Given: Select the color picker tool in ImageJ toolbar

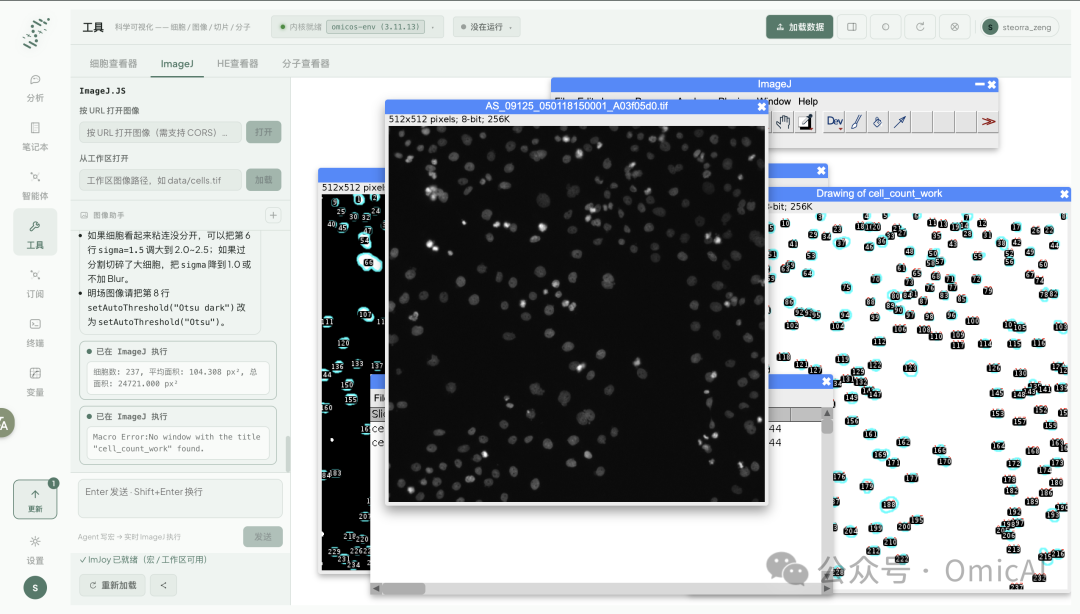Looking at the screenshot, I should tap(806, 122).
